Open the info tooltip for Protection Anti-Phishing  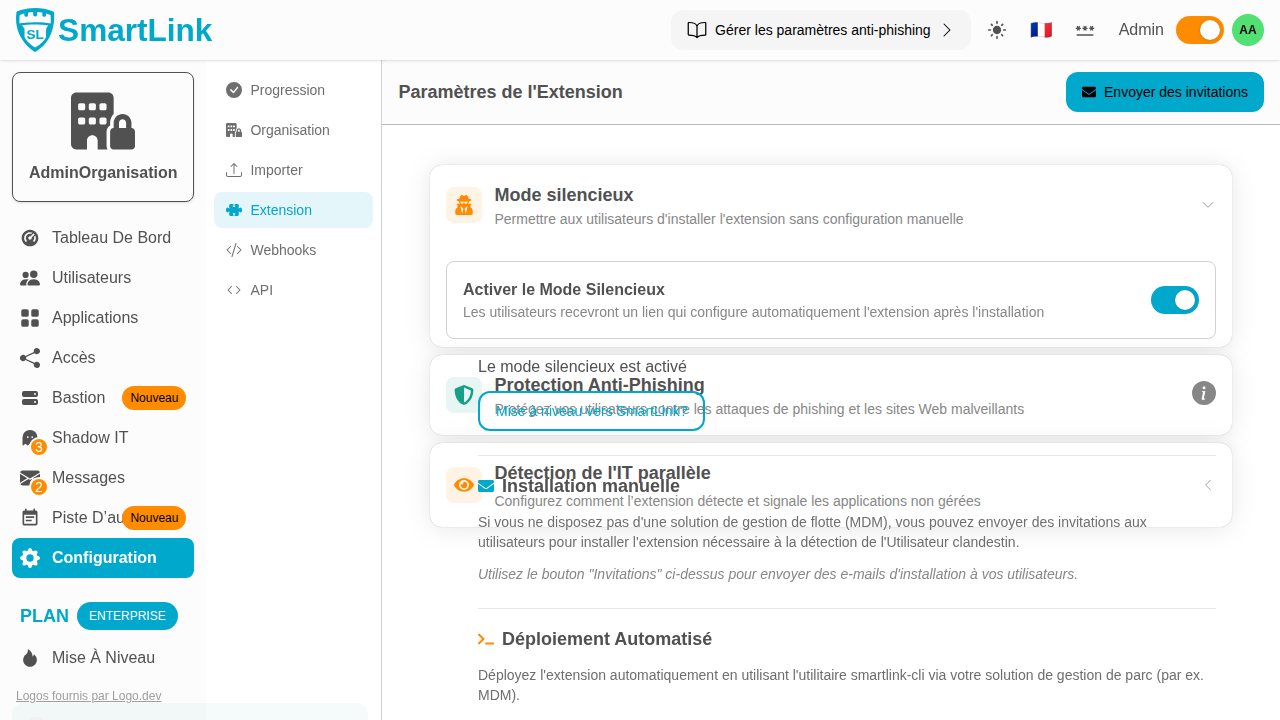click(1203, 393)
